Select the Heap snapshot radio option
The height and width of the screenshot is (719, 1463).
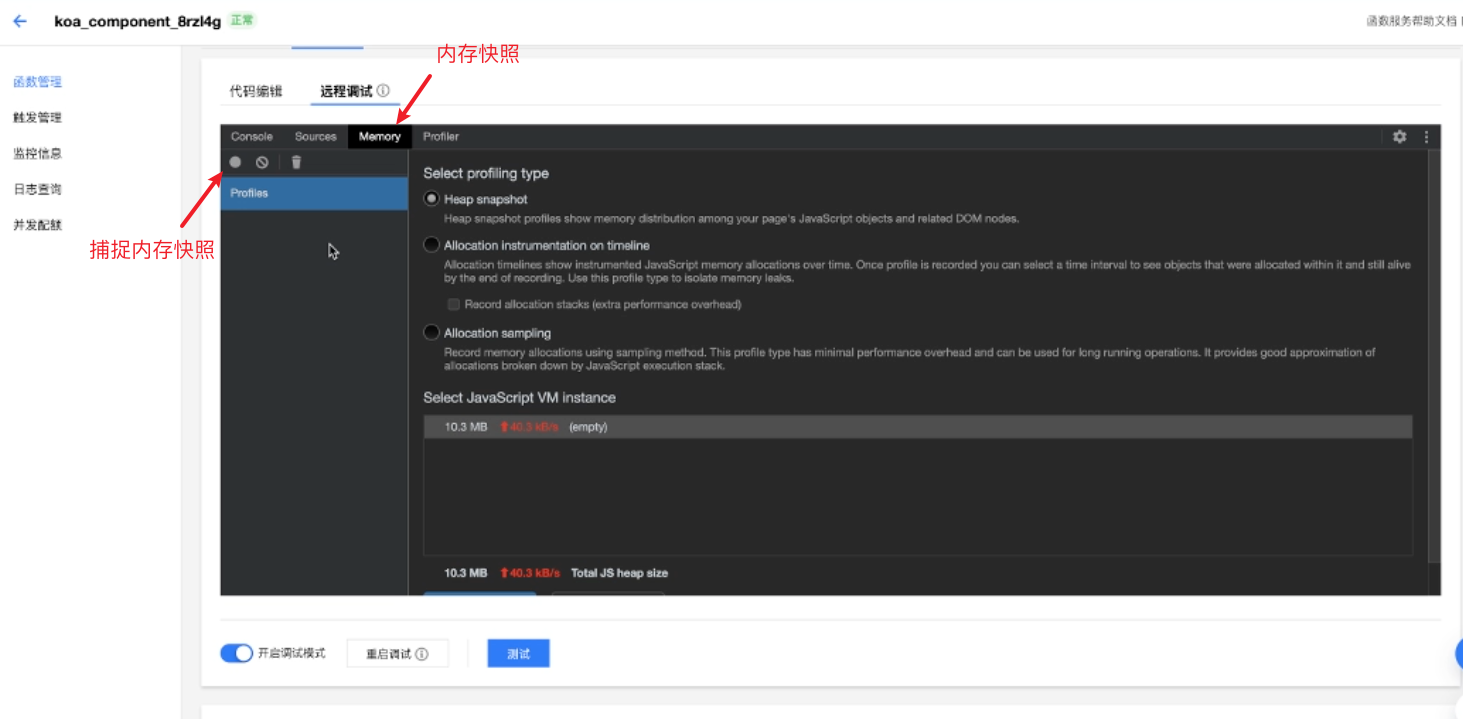(x=431, y=199)
